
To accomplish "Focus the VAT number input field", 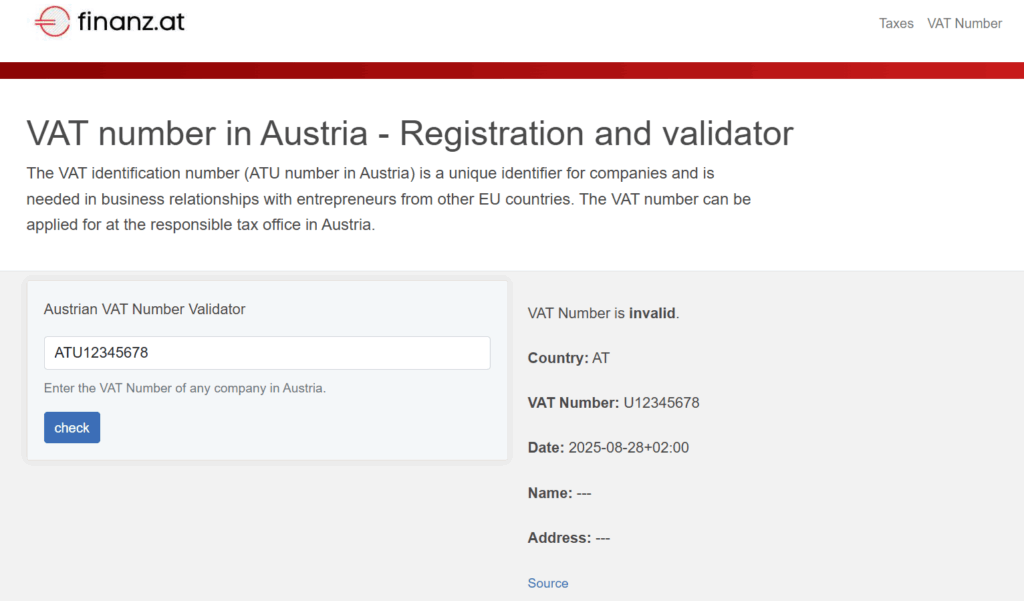I will 267,353.
